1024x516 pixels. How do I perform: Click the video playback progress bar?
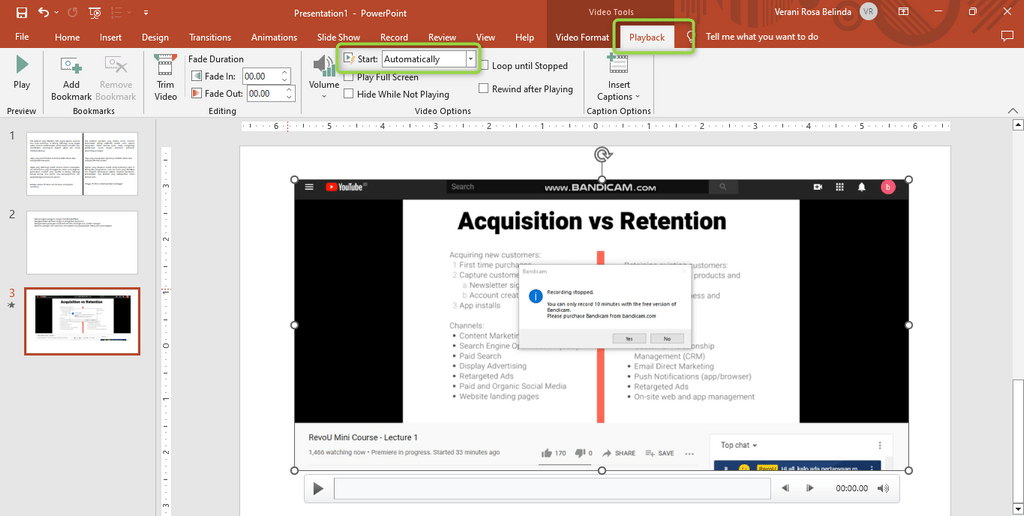pyautogui.click(x=551, y=489)
